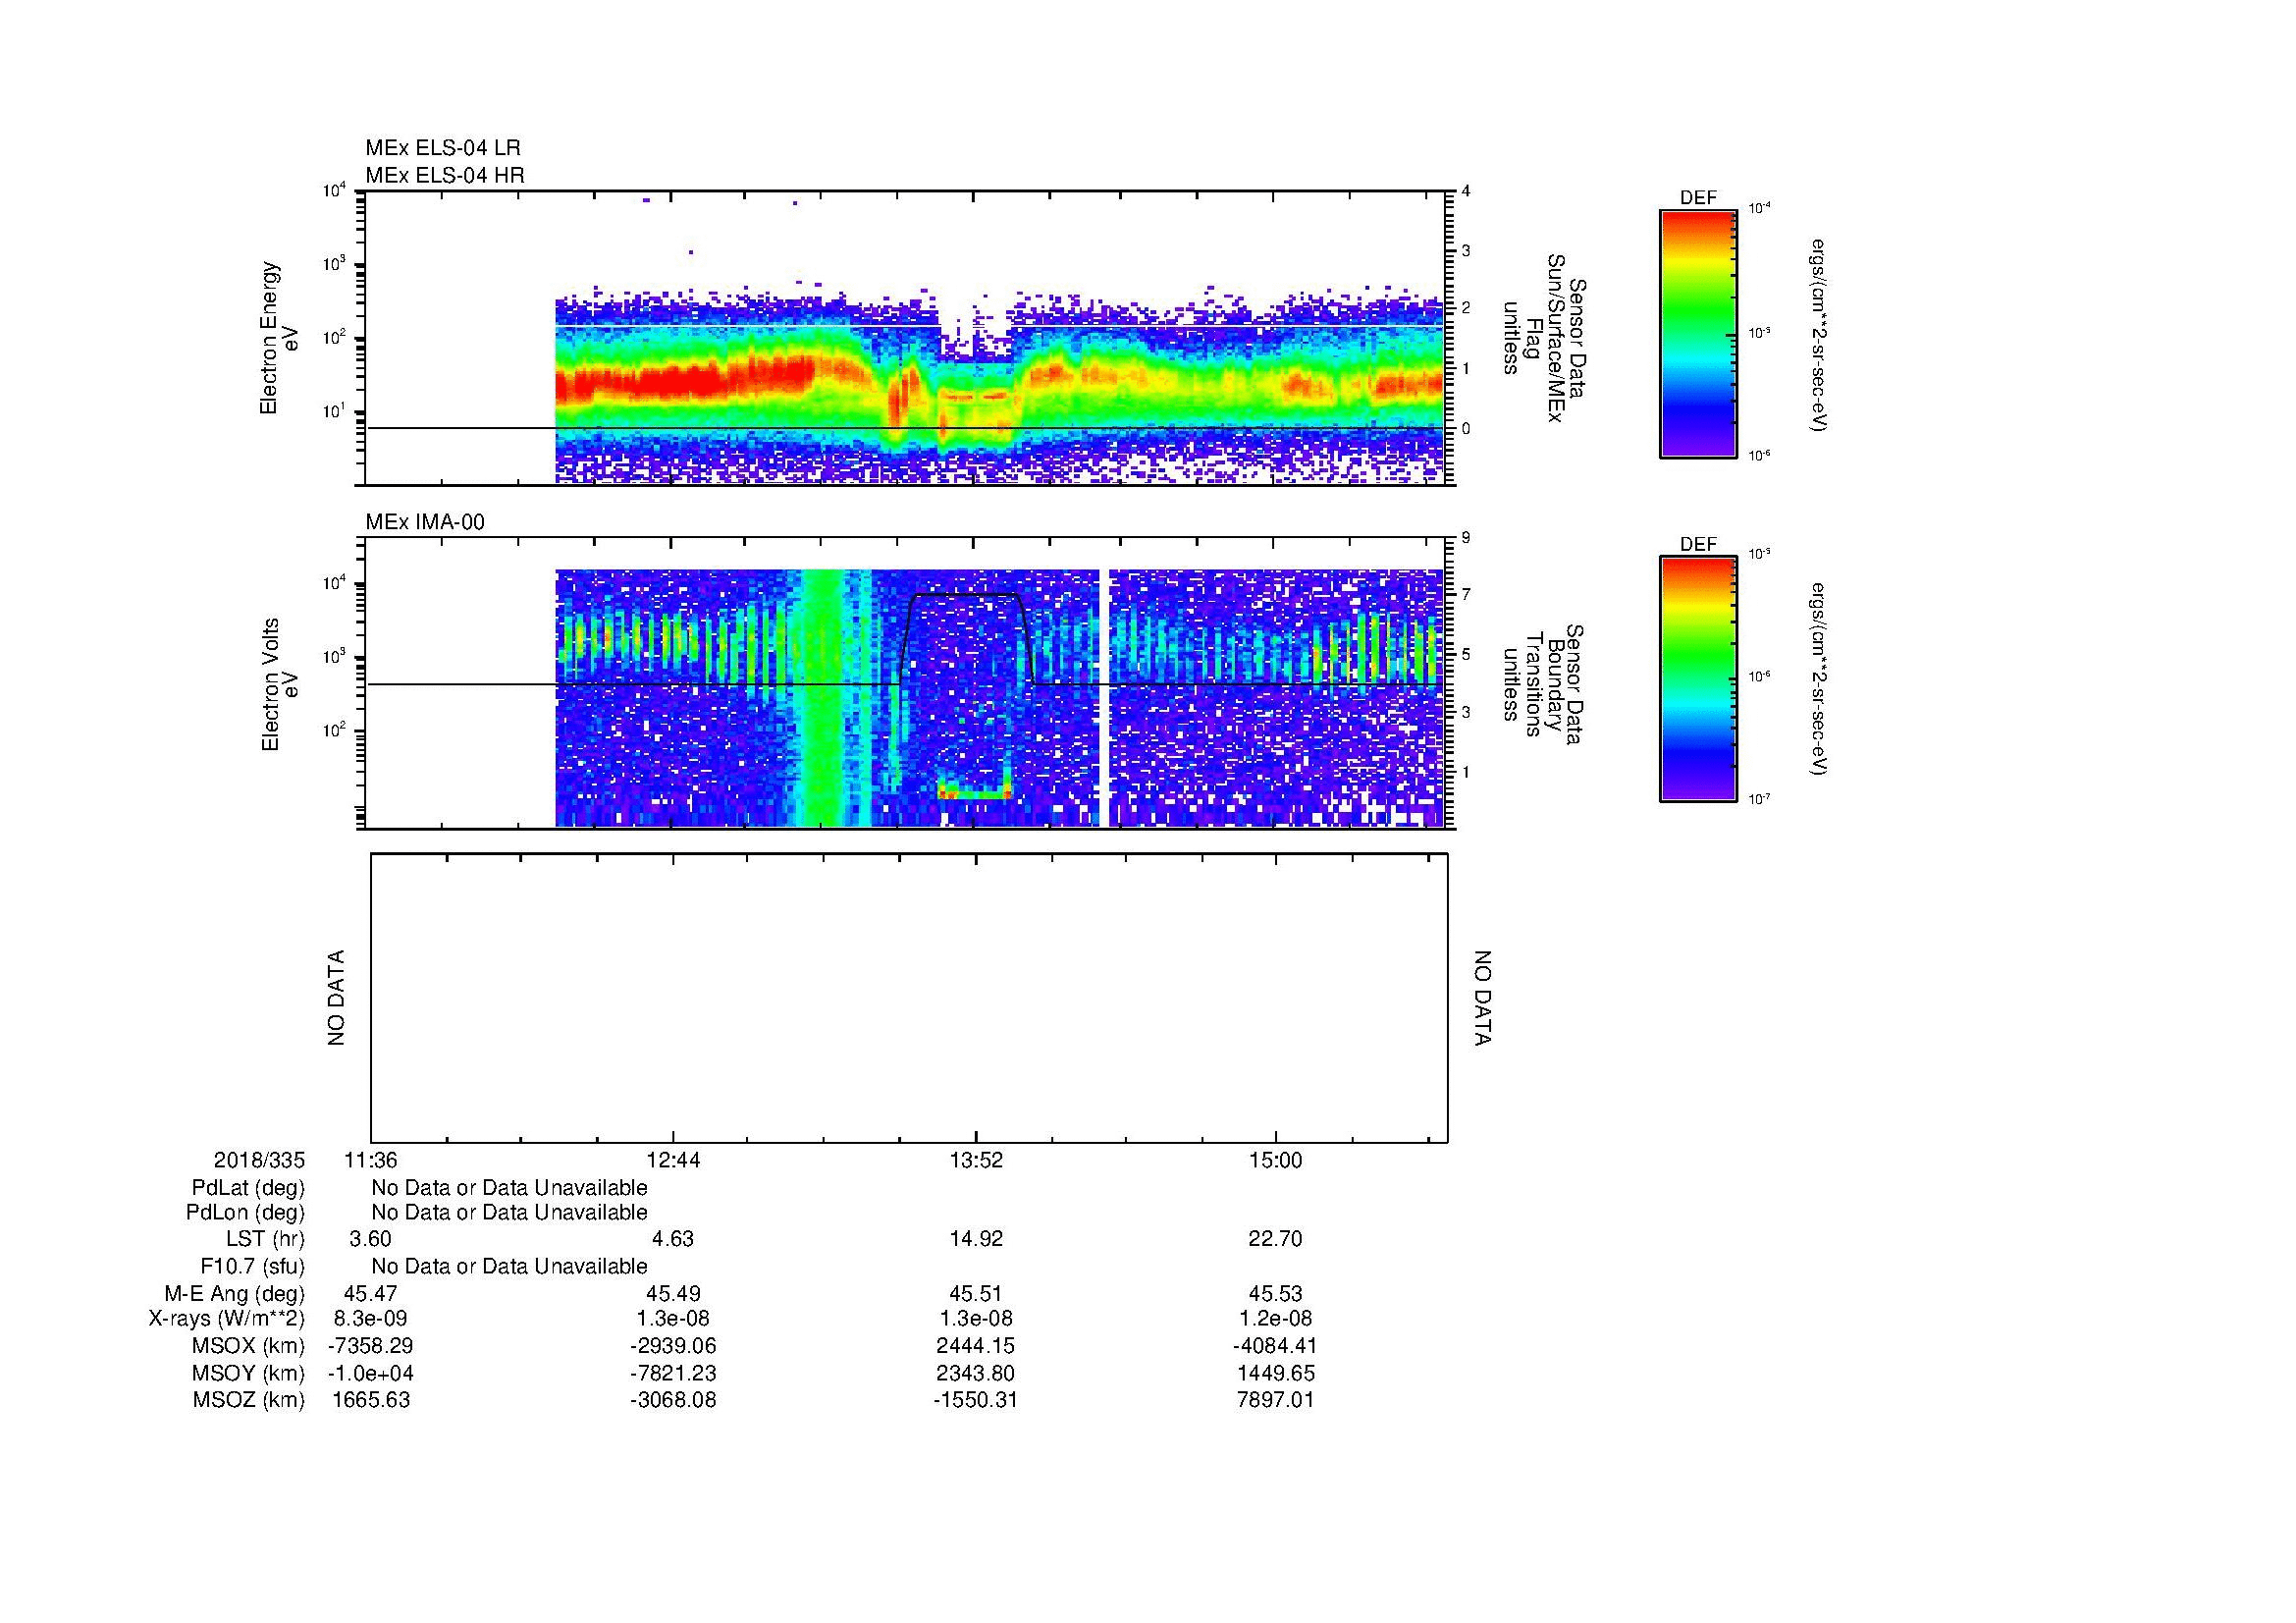Click MSOX value -7358.29
The width and height of the screenshot is (2296, 1623).
tap(371, 1346)
